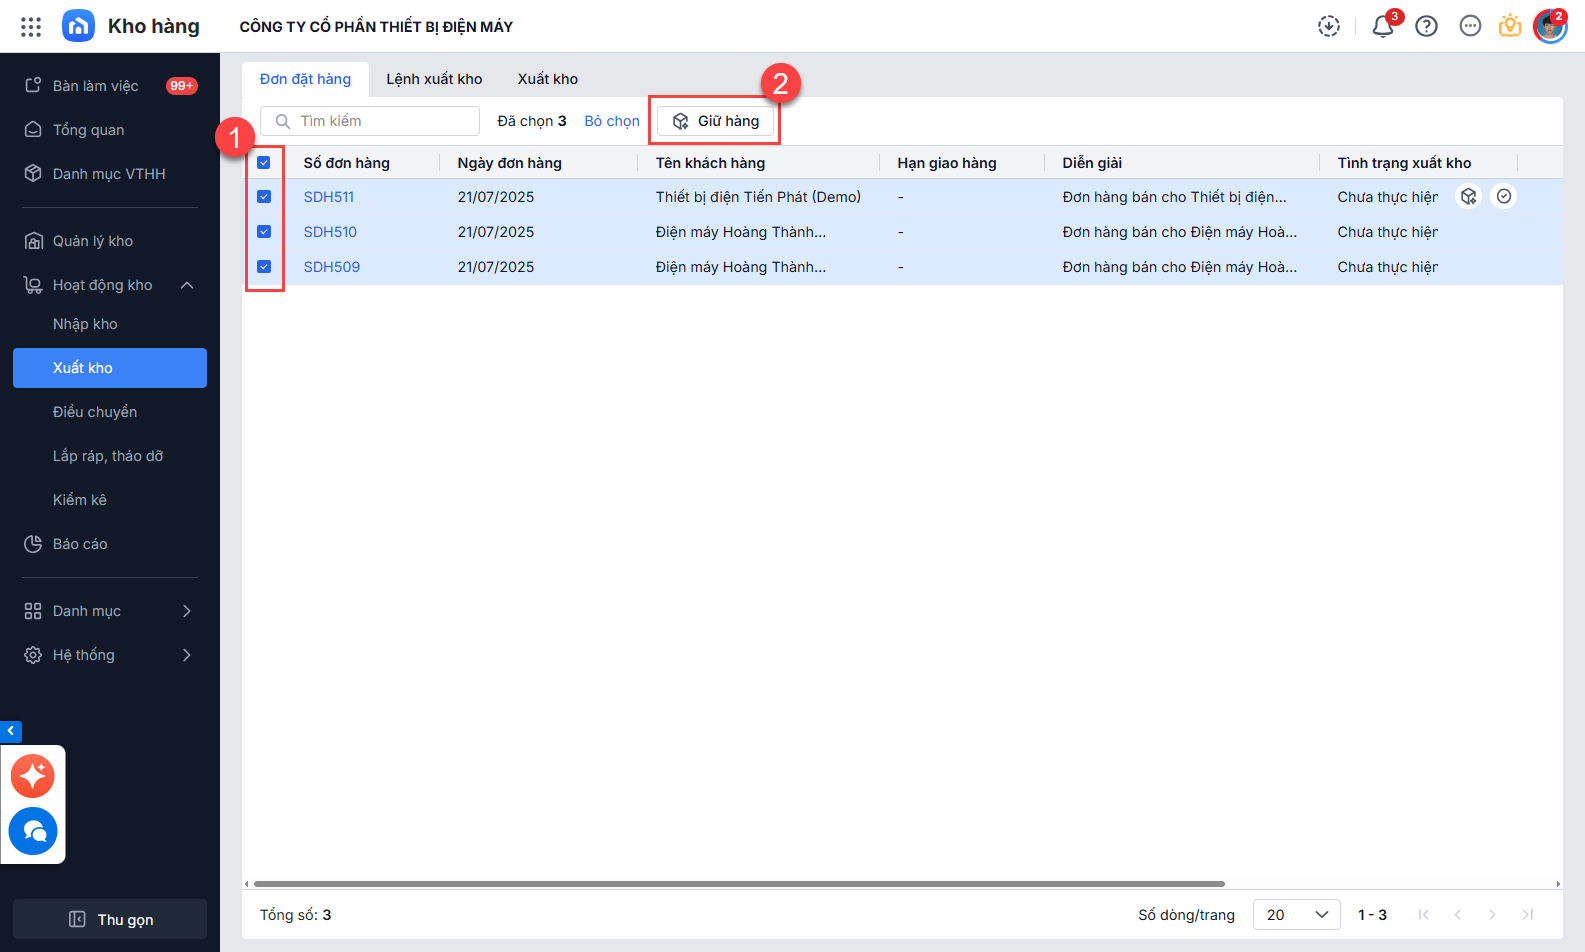Screen dimensions: 1585x952
Task: Open the chat support bubble icon
Action: pyautogui.click(x=33, y=831)
